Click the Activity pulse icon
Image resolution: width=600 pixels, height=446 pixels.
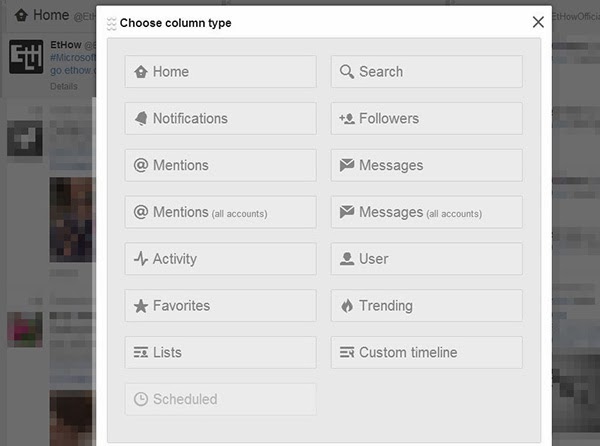(x=141, y=259)
